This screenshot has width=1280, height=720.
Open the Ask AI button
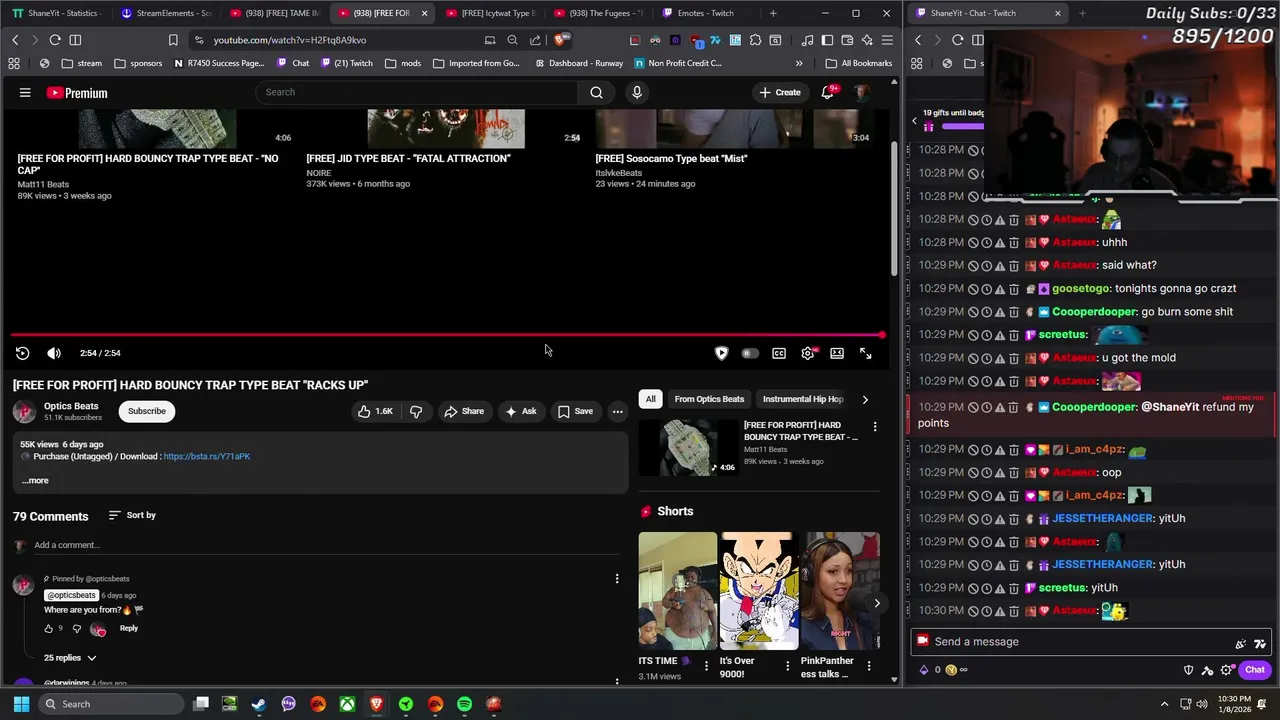[x=521, y=411]
